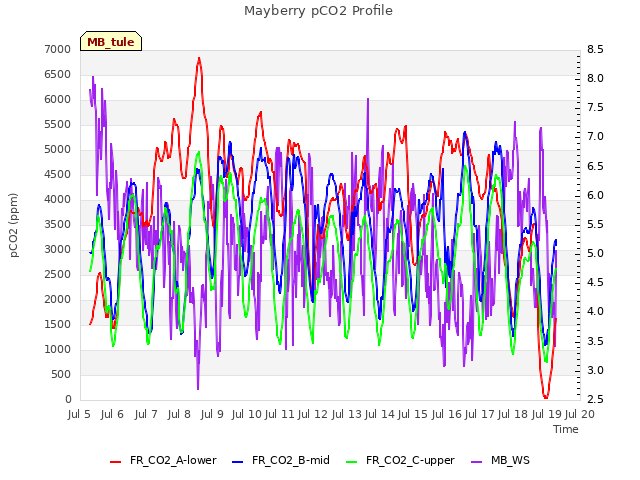Click the 3.0 right axis value
The height and width of the screenshot is (480, 640).
[595, 370]
